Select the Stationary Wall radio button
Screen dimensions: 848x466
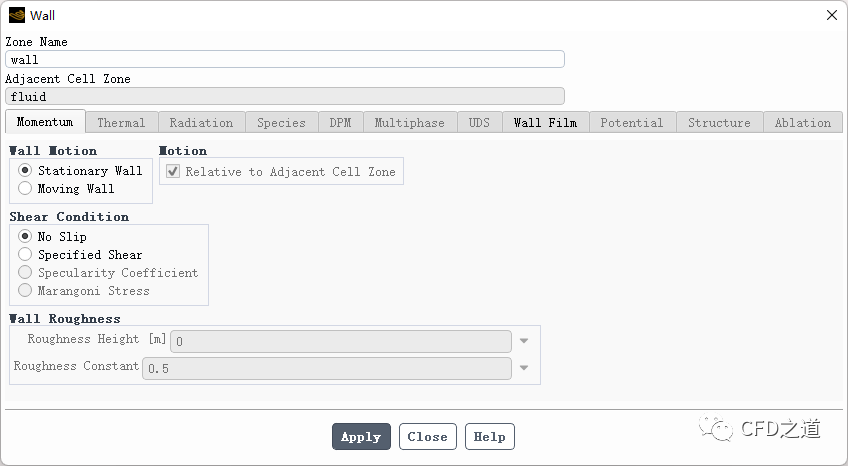[25, 171]
